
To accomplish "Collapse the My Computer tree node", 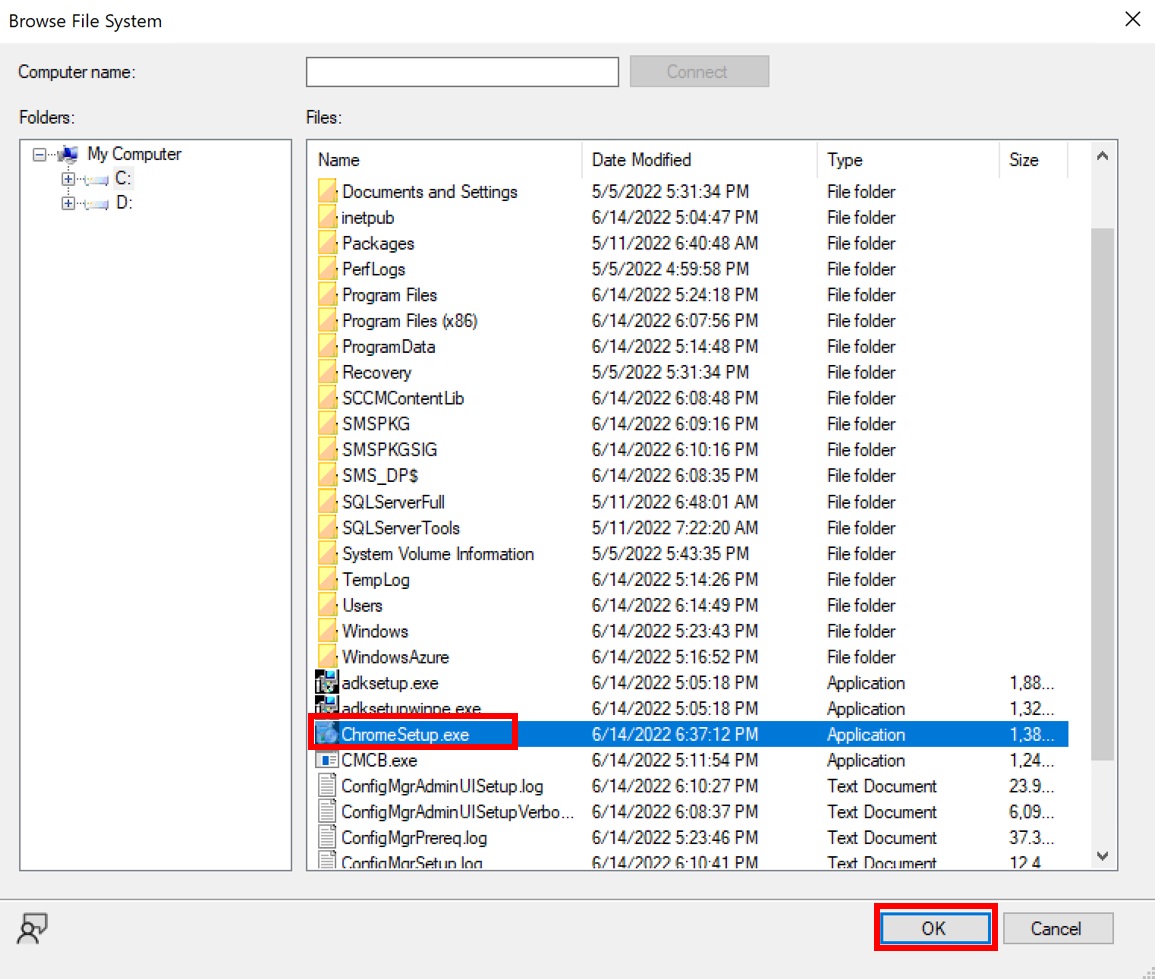I will point(39,155).
